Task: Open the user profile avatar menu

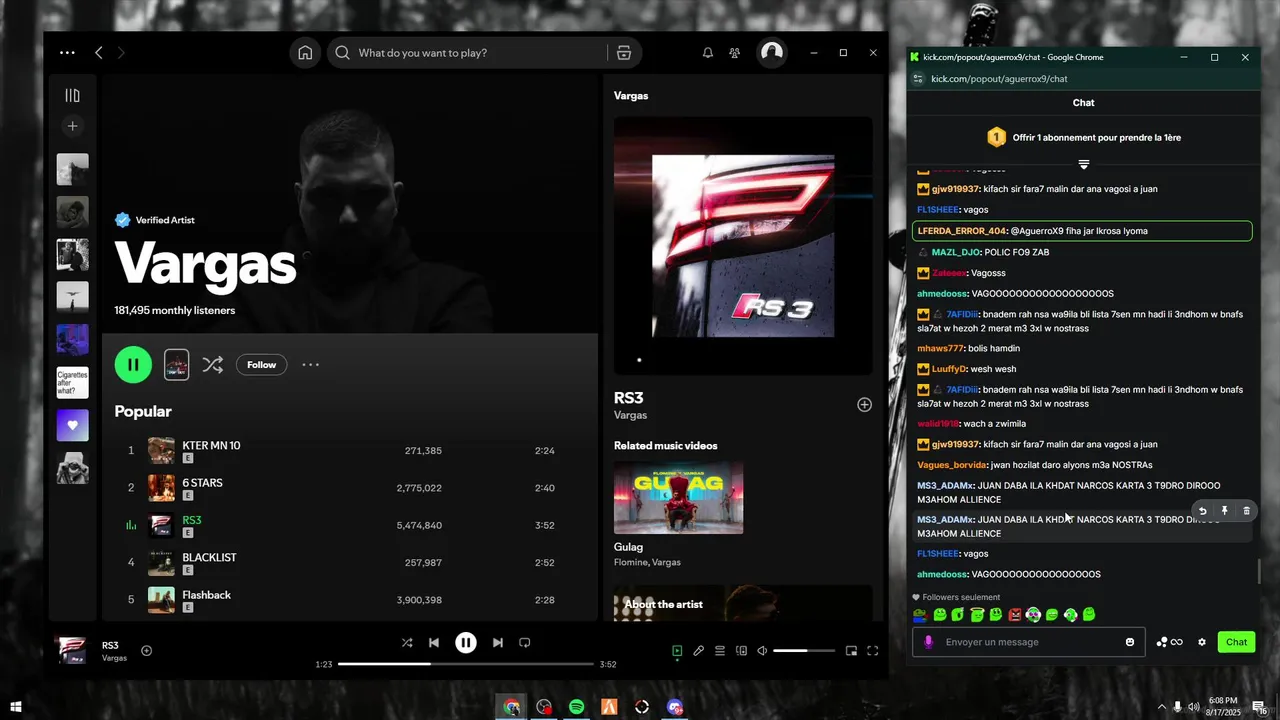Action: 772,53
